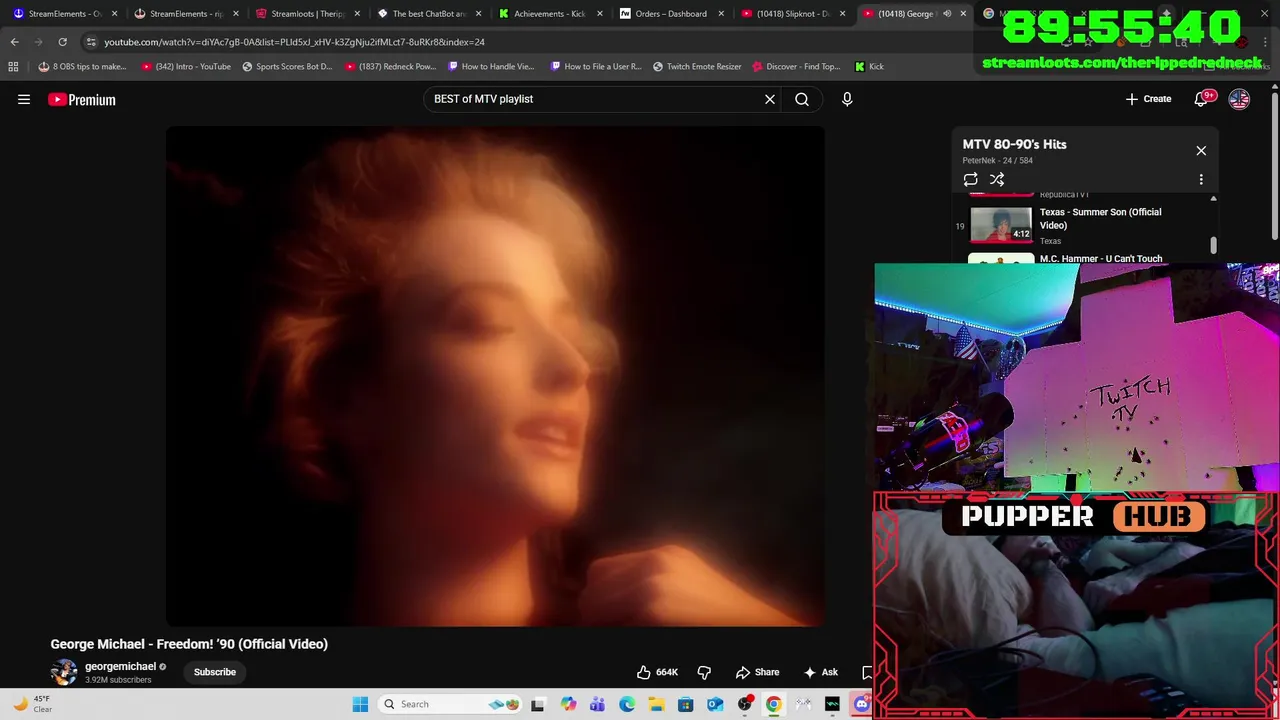Image resolution: width=1280 pixels, height=720 pixels.
Task: Open 'Twitch Emote Resizer' bookmark
Action: (697, 66)
